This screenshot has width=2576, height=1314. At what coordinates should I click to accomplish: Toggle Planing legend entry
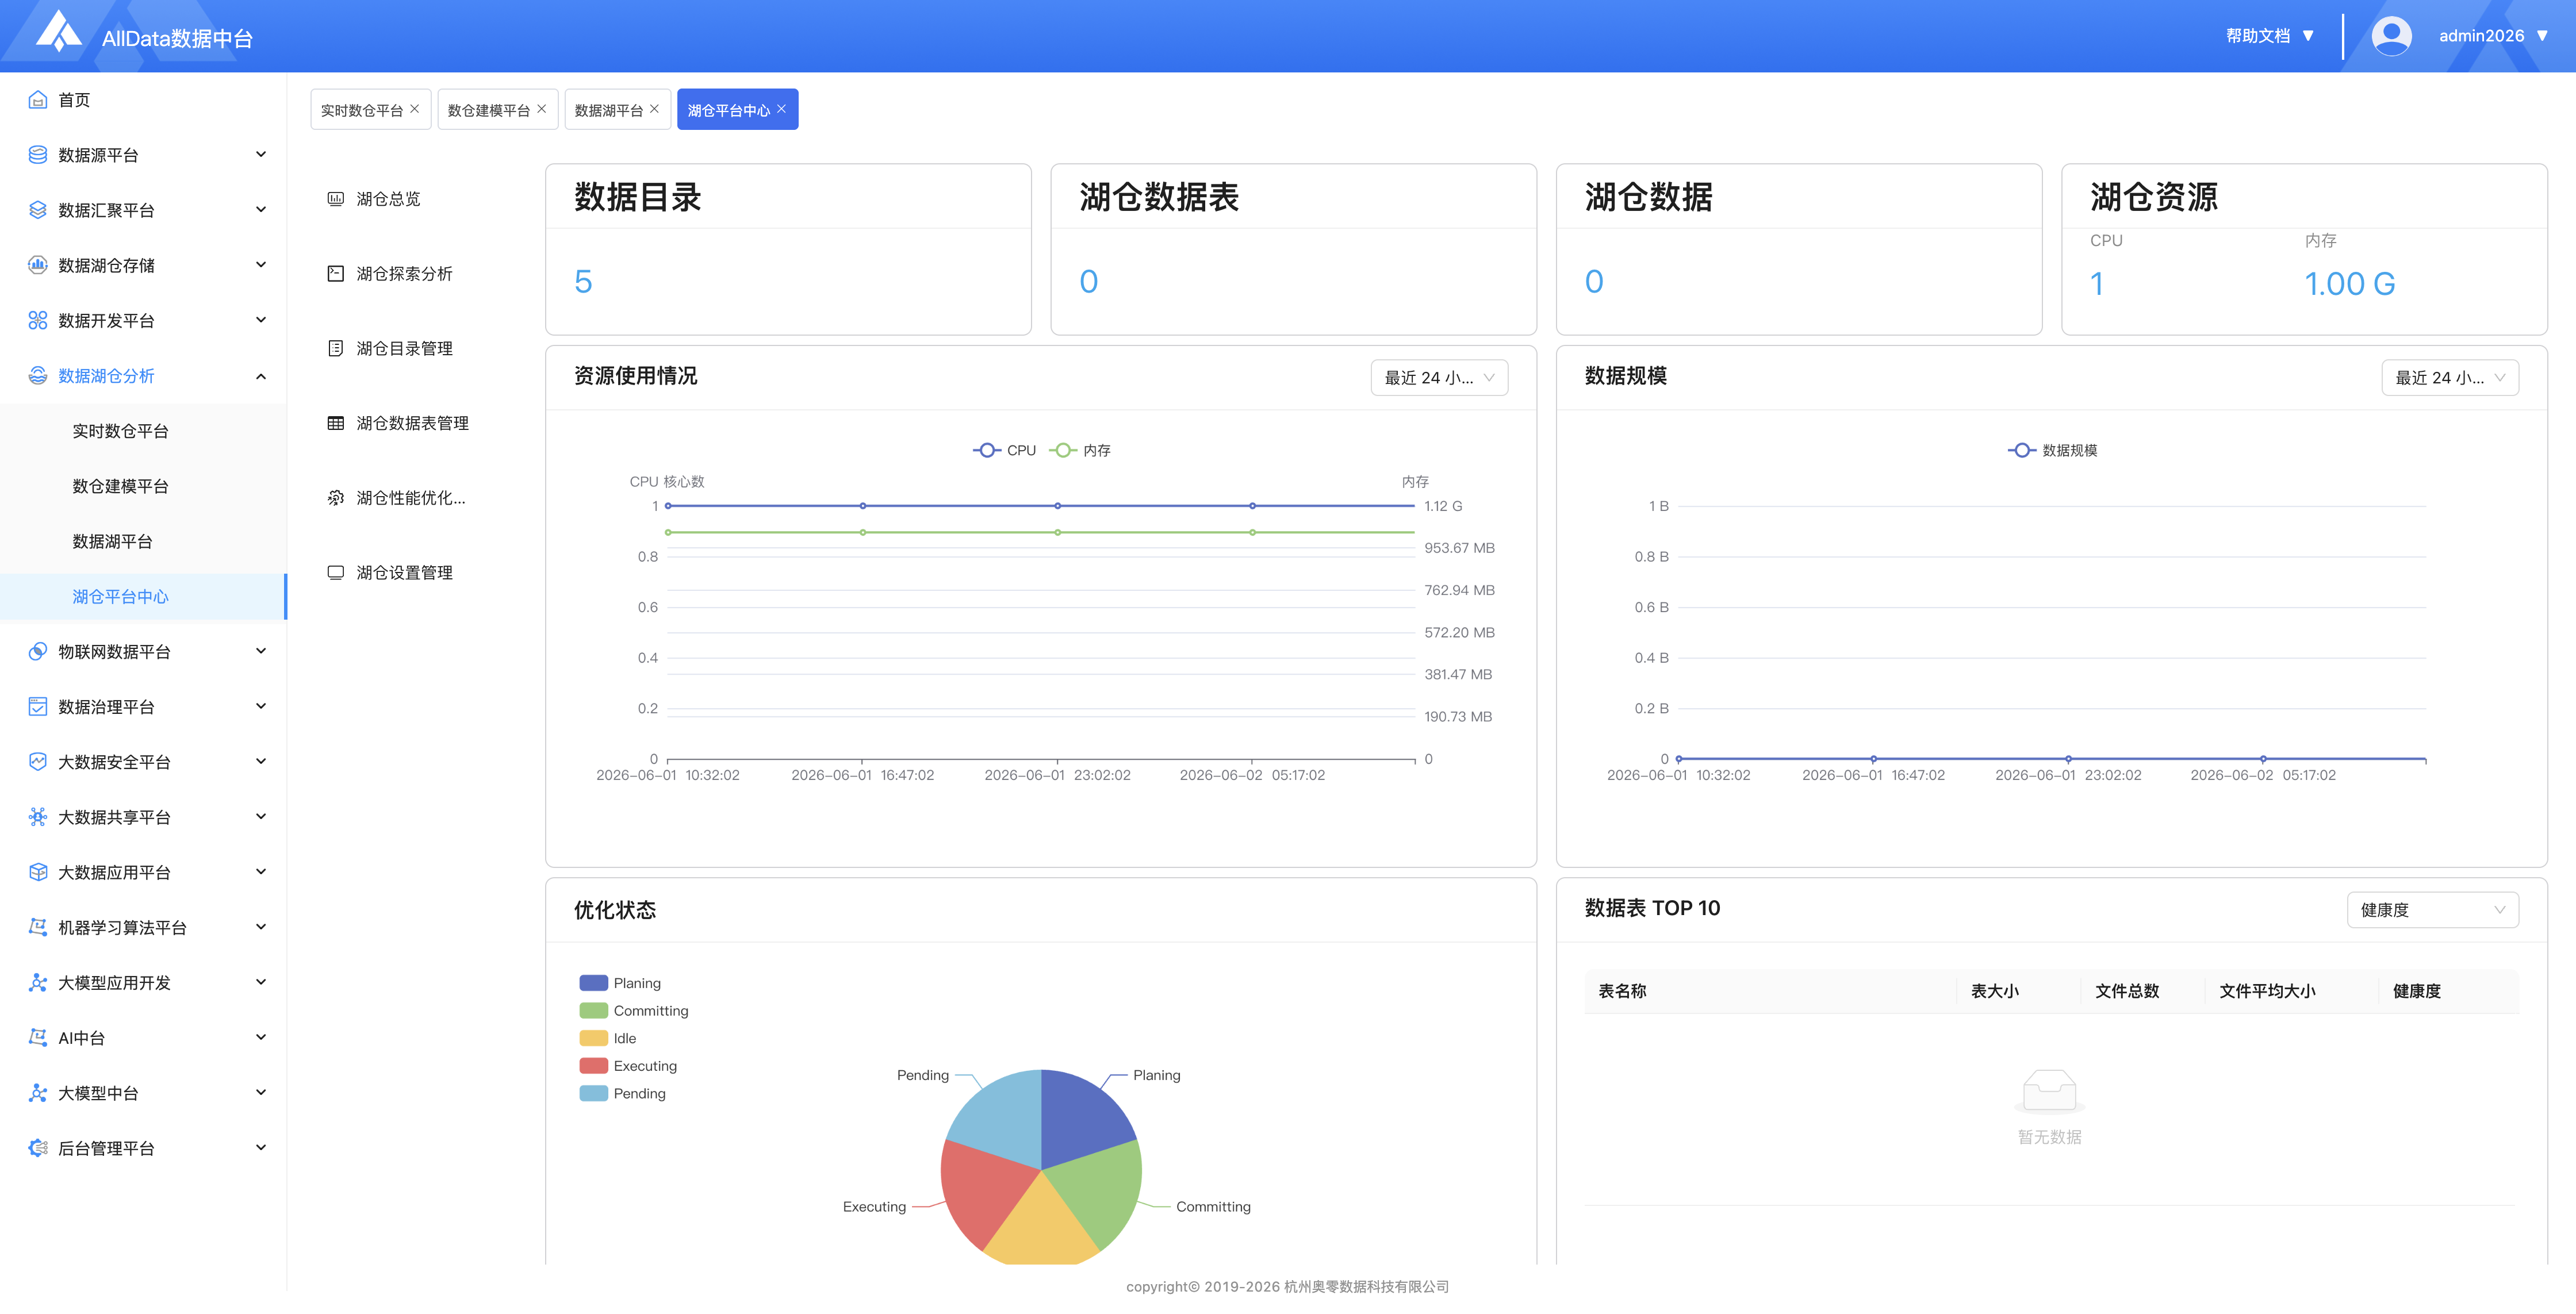[620, 983]
